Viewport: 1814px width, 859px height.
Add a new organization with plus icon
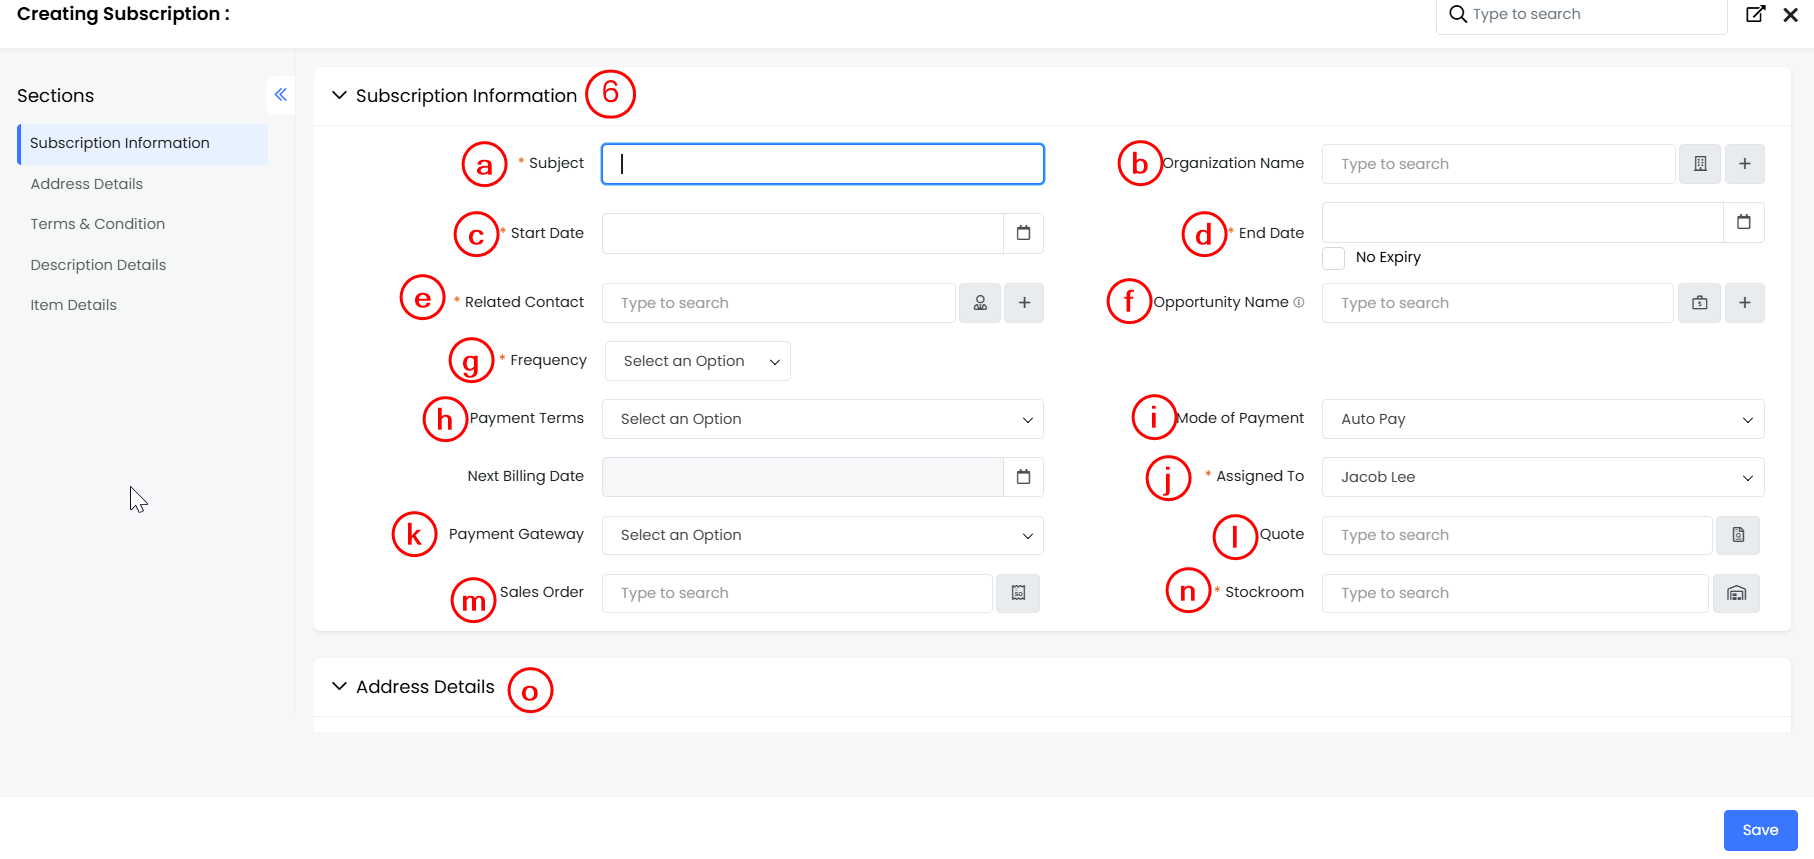tap(1744, 164)
